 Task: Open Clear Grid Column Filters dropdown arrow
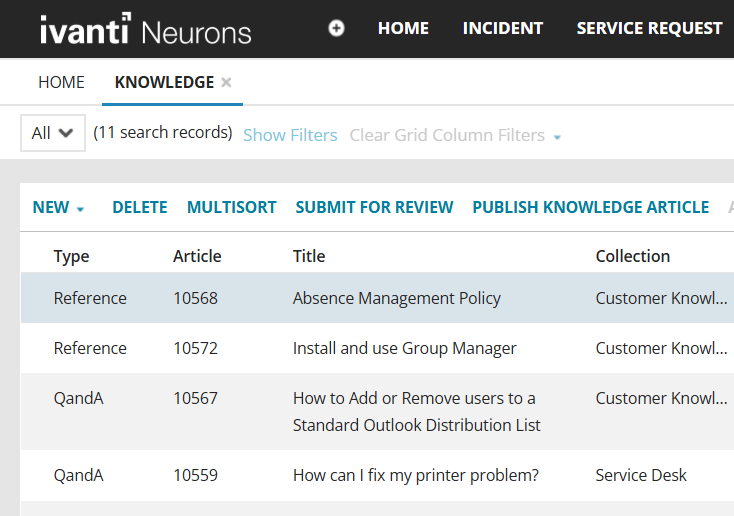[x=557, y=137]
